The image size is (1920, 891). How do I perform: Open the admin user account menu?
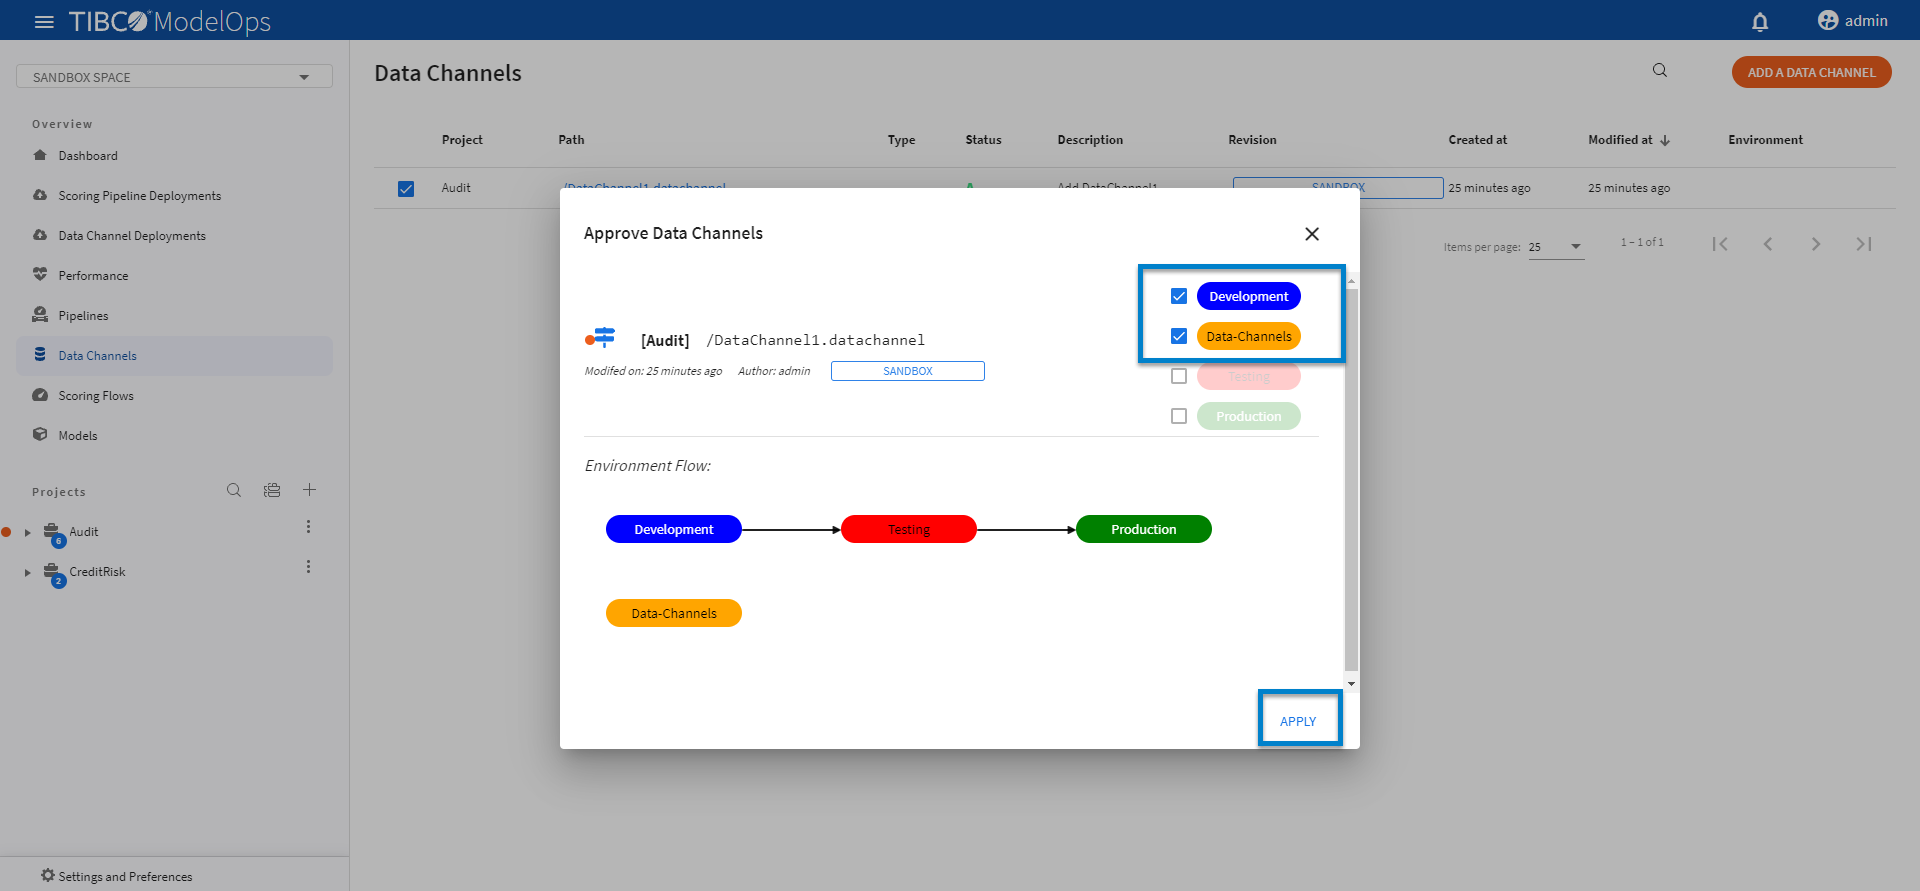tap(1852, 21)
